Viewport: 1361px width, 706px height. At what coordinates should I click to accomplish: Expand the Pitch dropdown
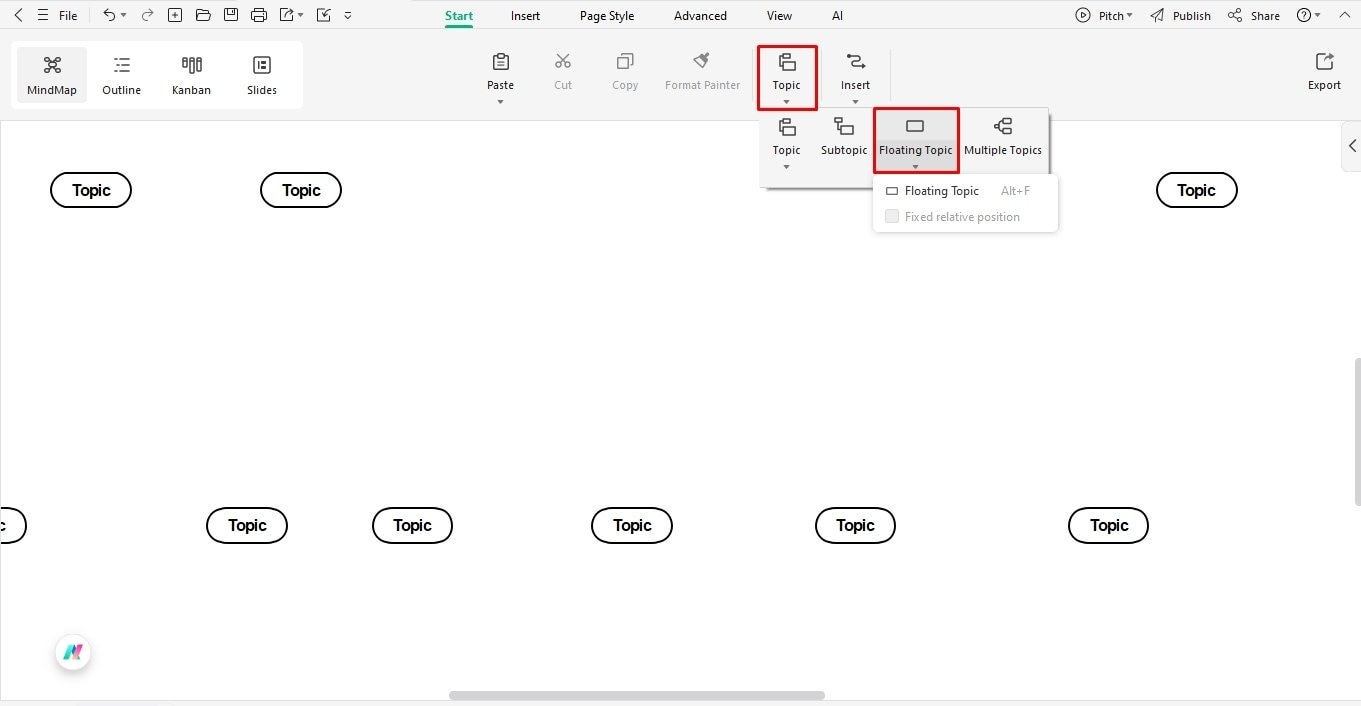(1129, 15)
